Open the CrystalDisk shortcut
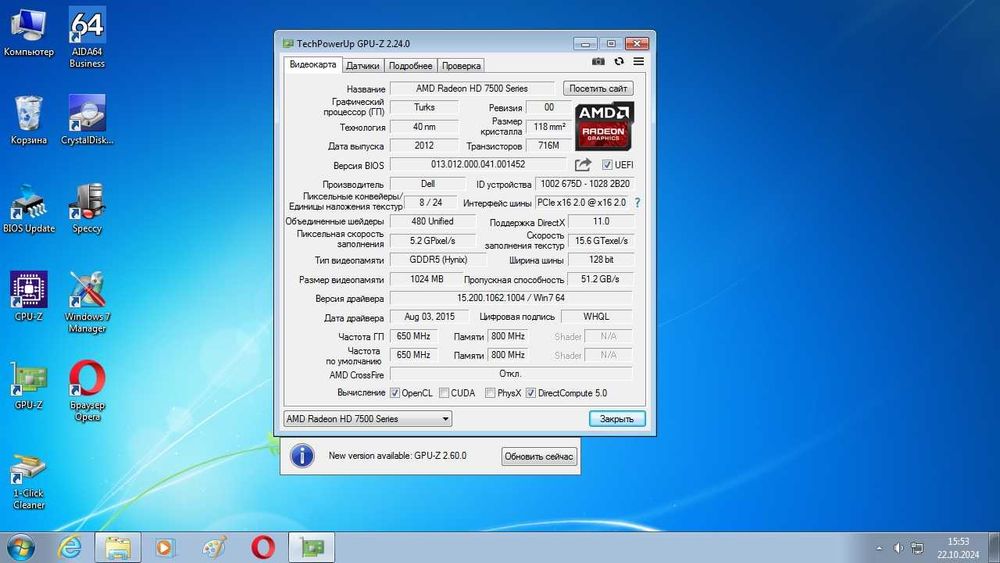The width and height of the screenshot is (1000, 563). (x=87, y=120)
